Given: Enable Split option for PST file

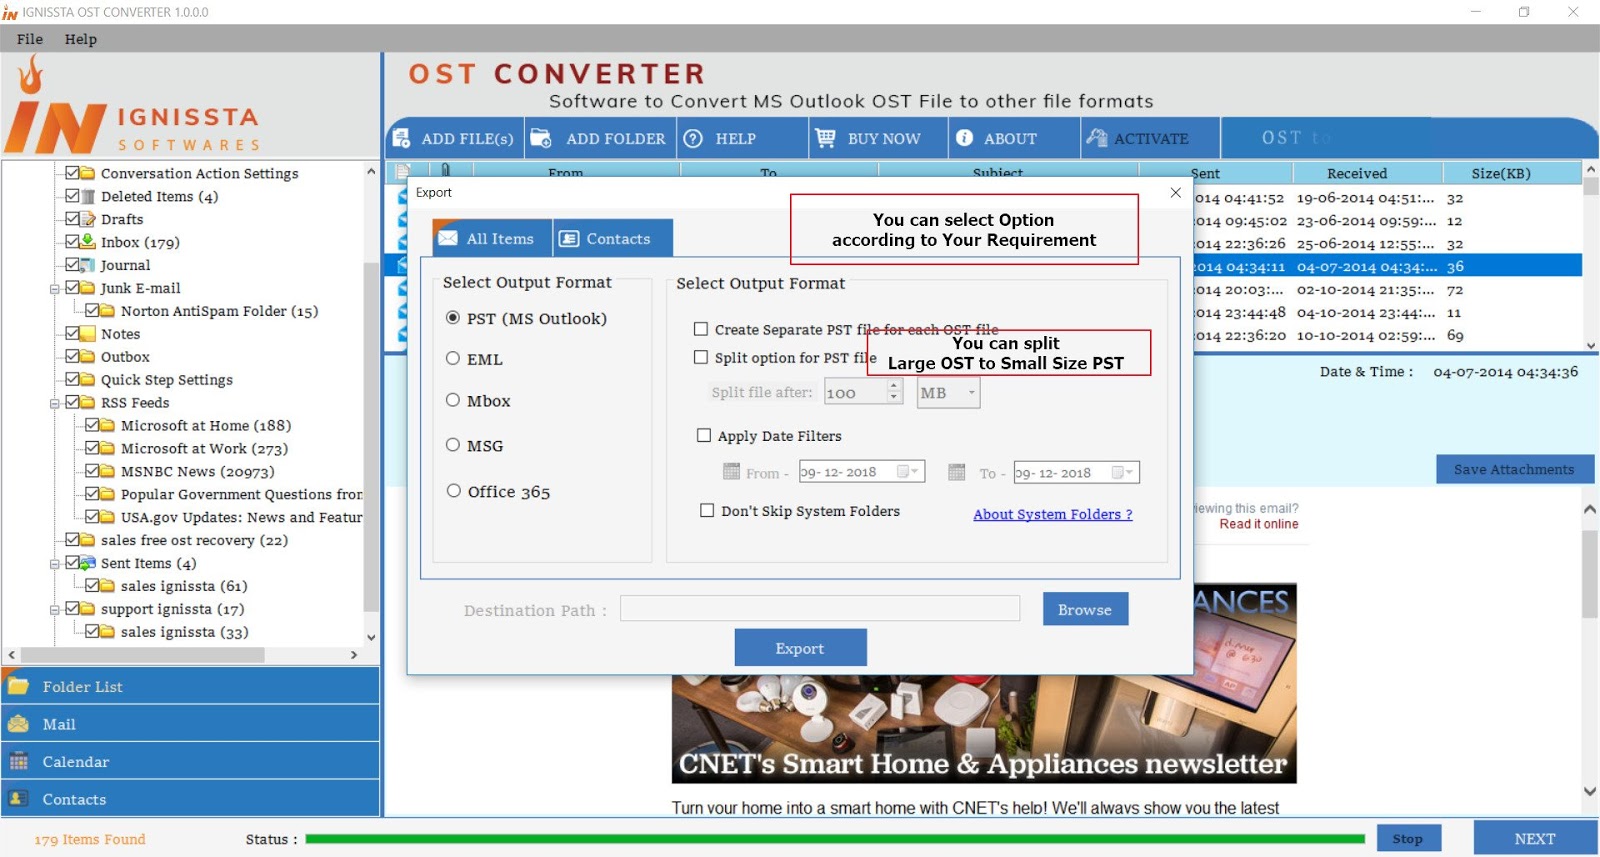Looking at the screenshot, I should click(x=701, y=357).
